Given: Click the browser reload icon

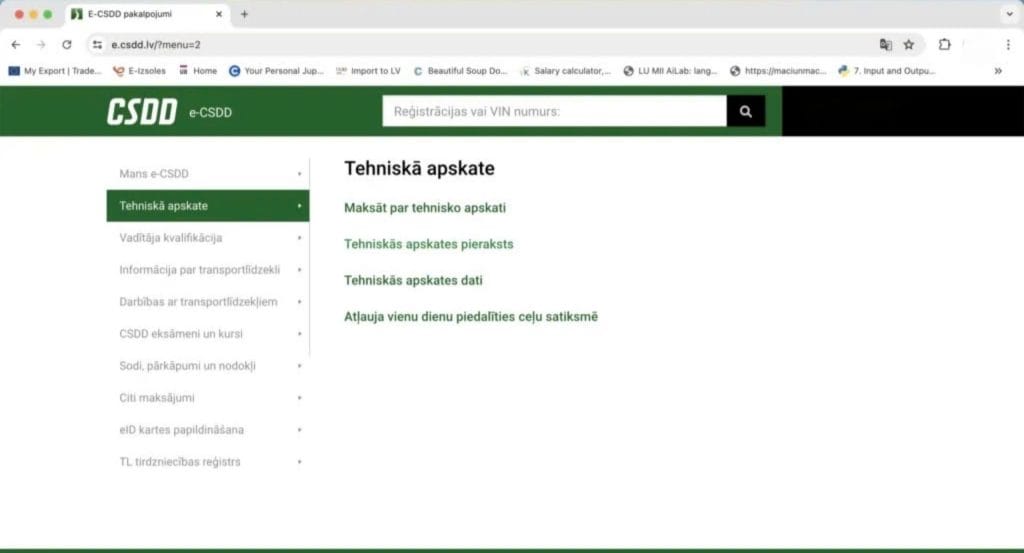Looking at the screenshot, I should (67, 45).
